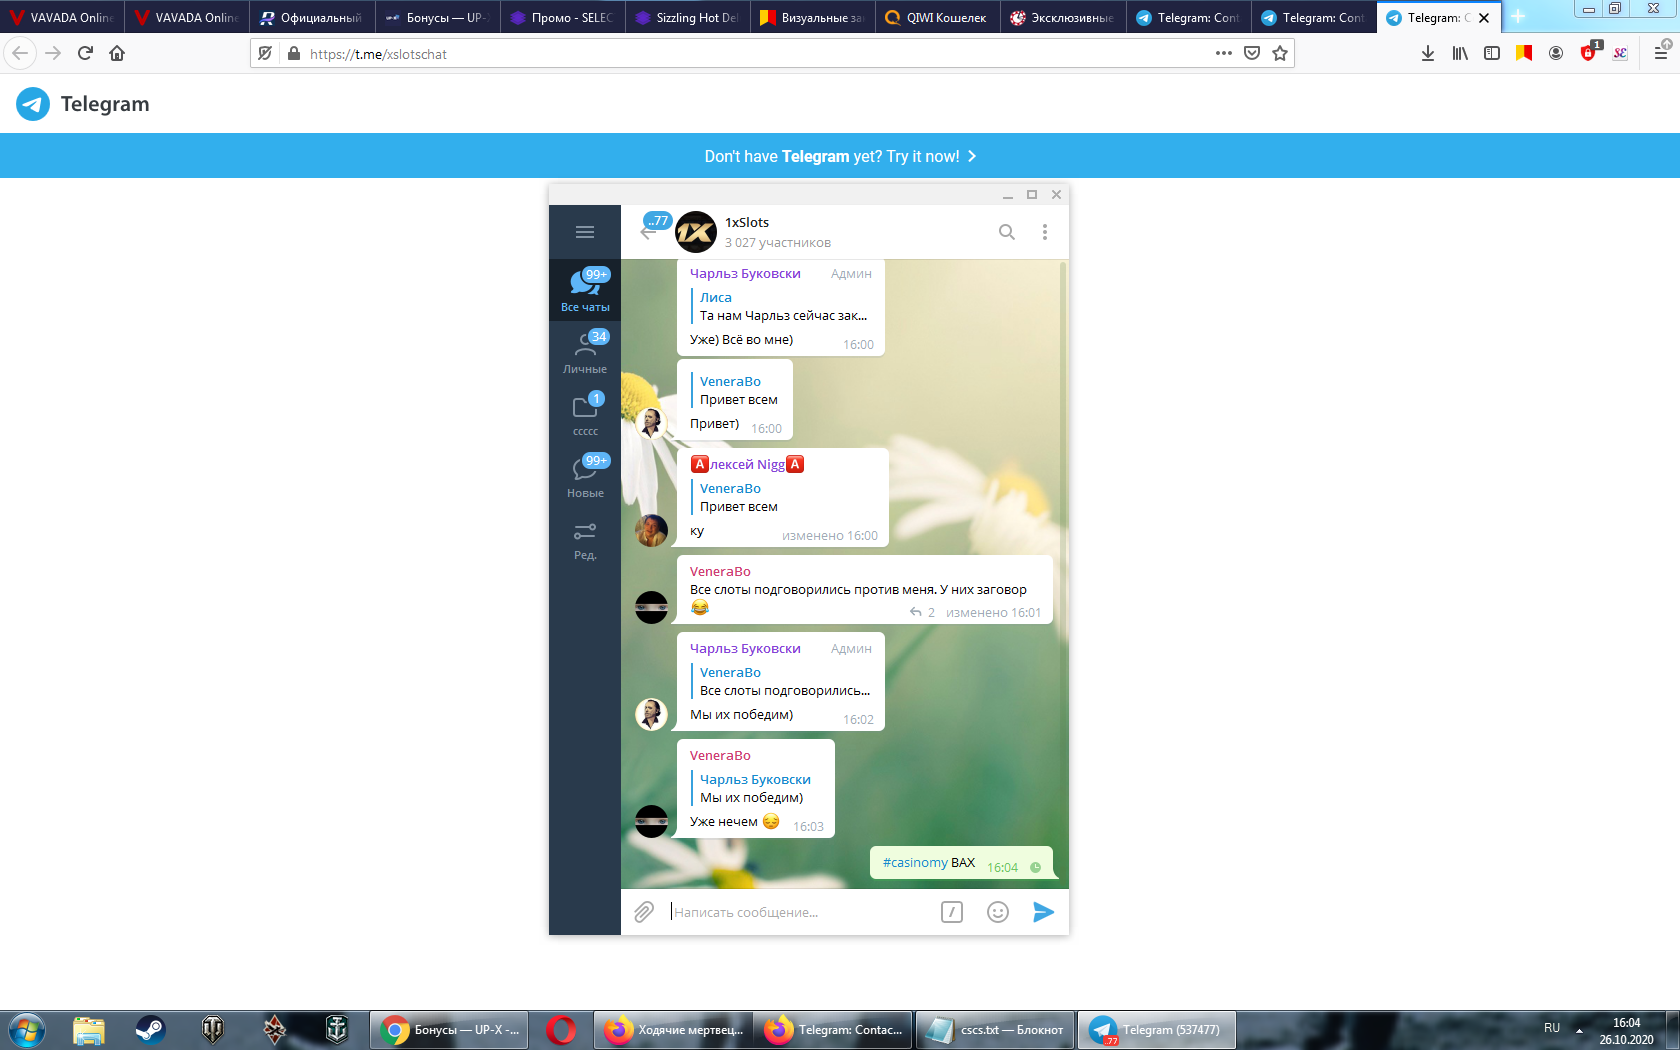Go back in Firefox
This screenshot has width=1680, height=1050.
click(x=20, y=53)
